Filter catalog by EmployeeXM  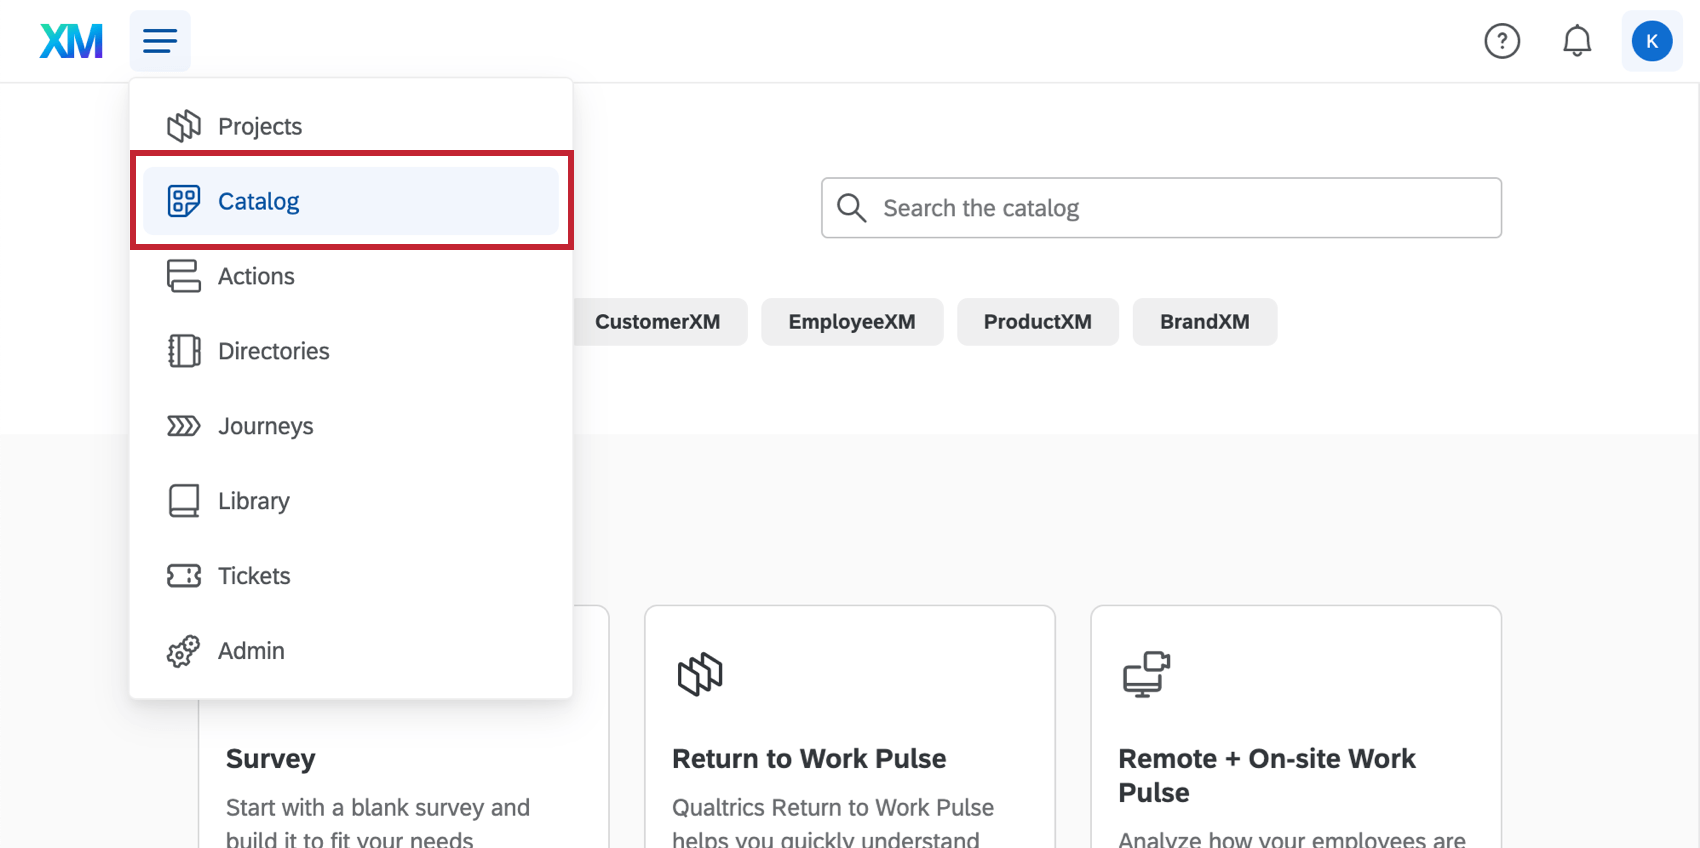(x=852, y=322)
